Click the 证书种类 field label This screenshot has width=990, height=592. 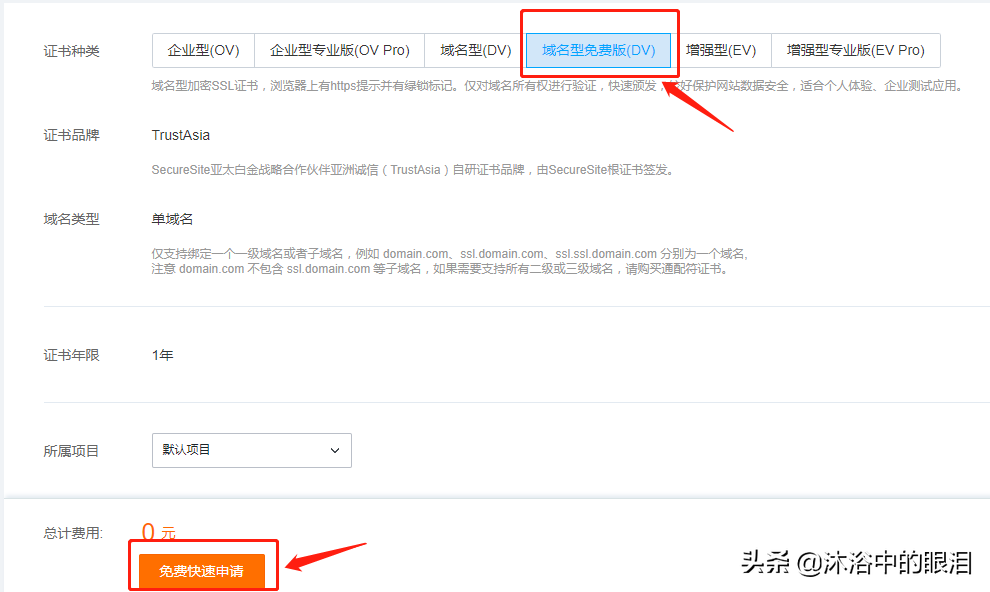coord(72,51)
